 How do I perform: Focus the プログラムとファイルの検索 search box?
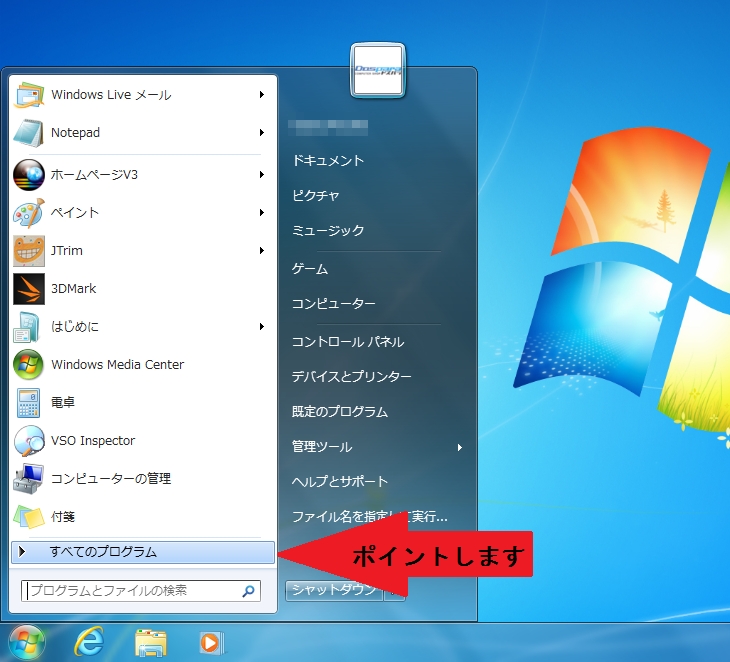(141, 591)
